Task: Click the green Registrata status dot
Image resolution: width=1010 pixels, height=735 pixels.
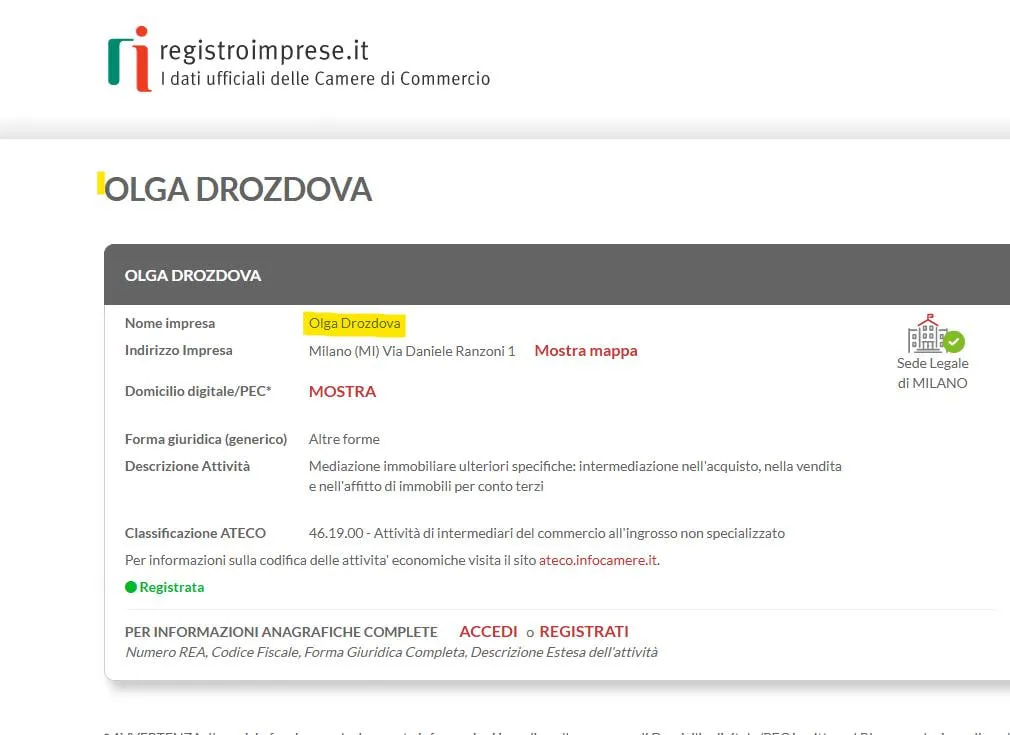Action: 130,587
